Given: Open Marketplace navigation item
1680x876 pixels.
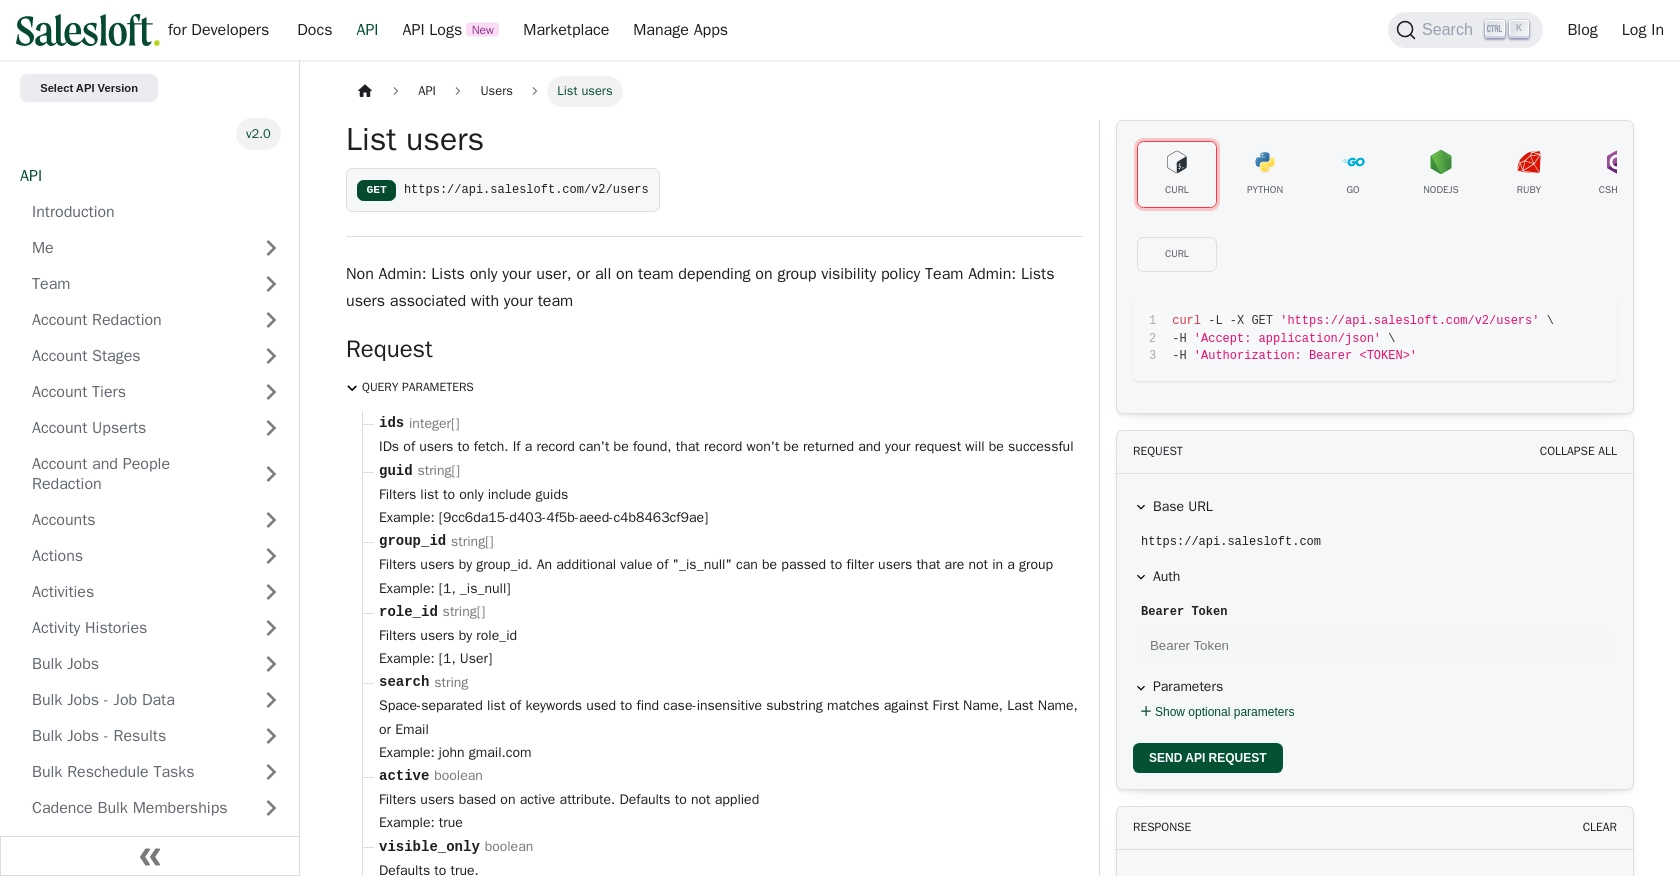Looking at the screenshot, I should 566,30.
